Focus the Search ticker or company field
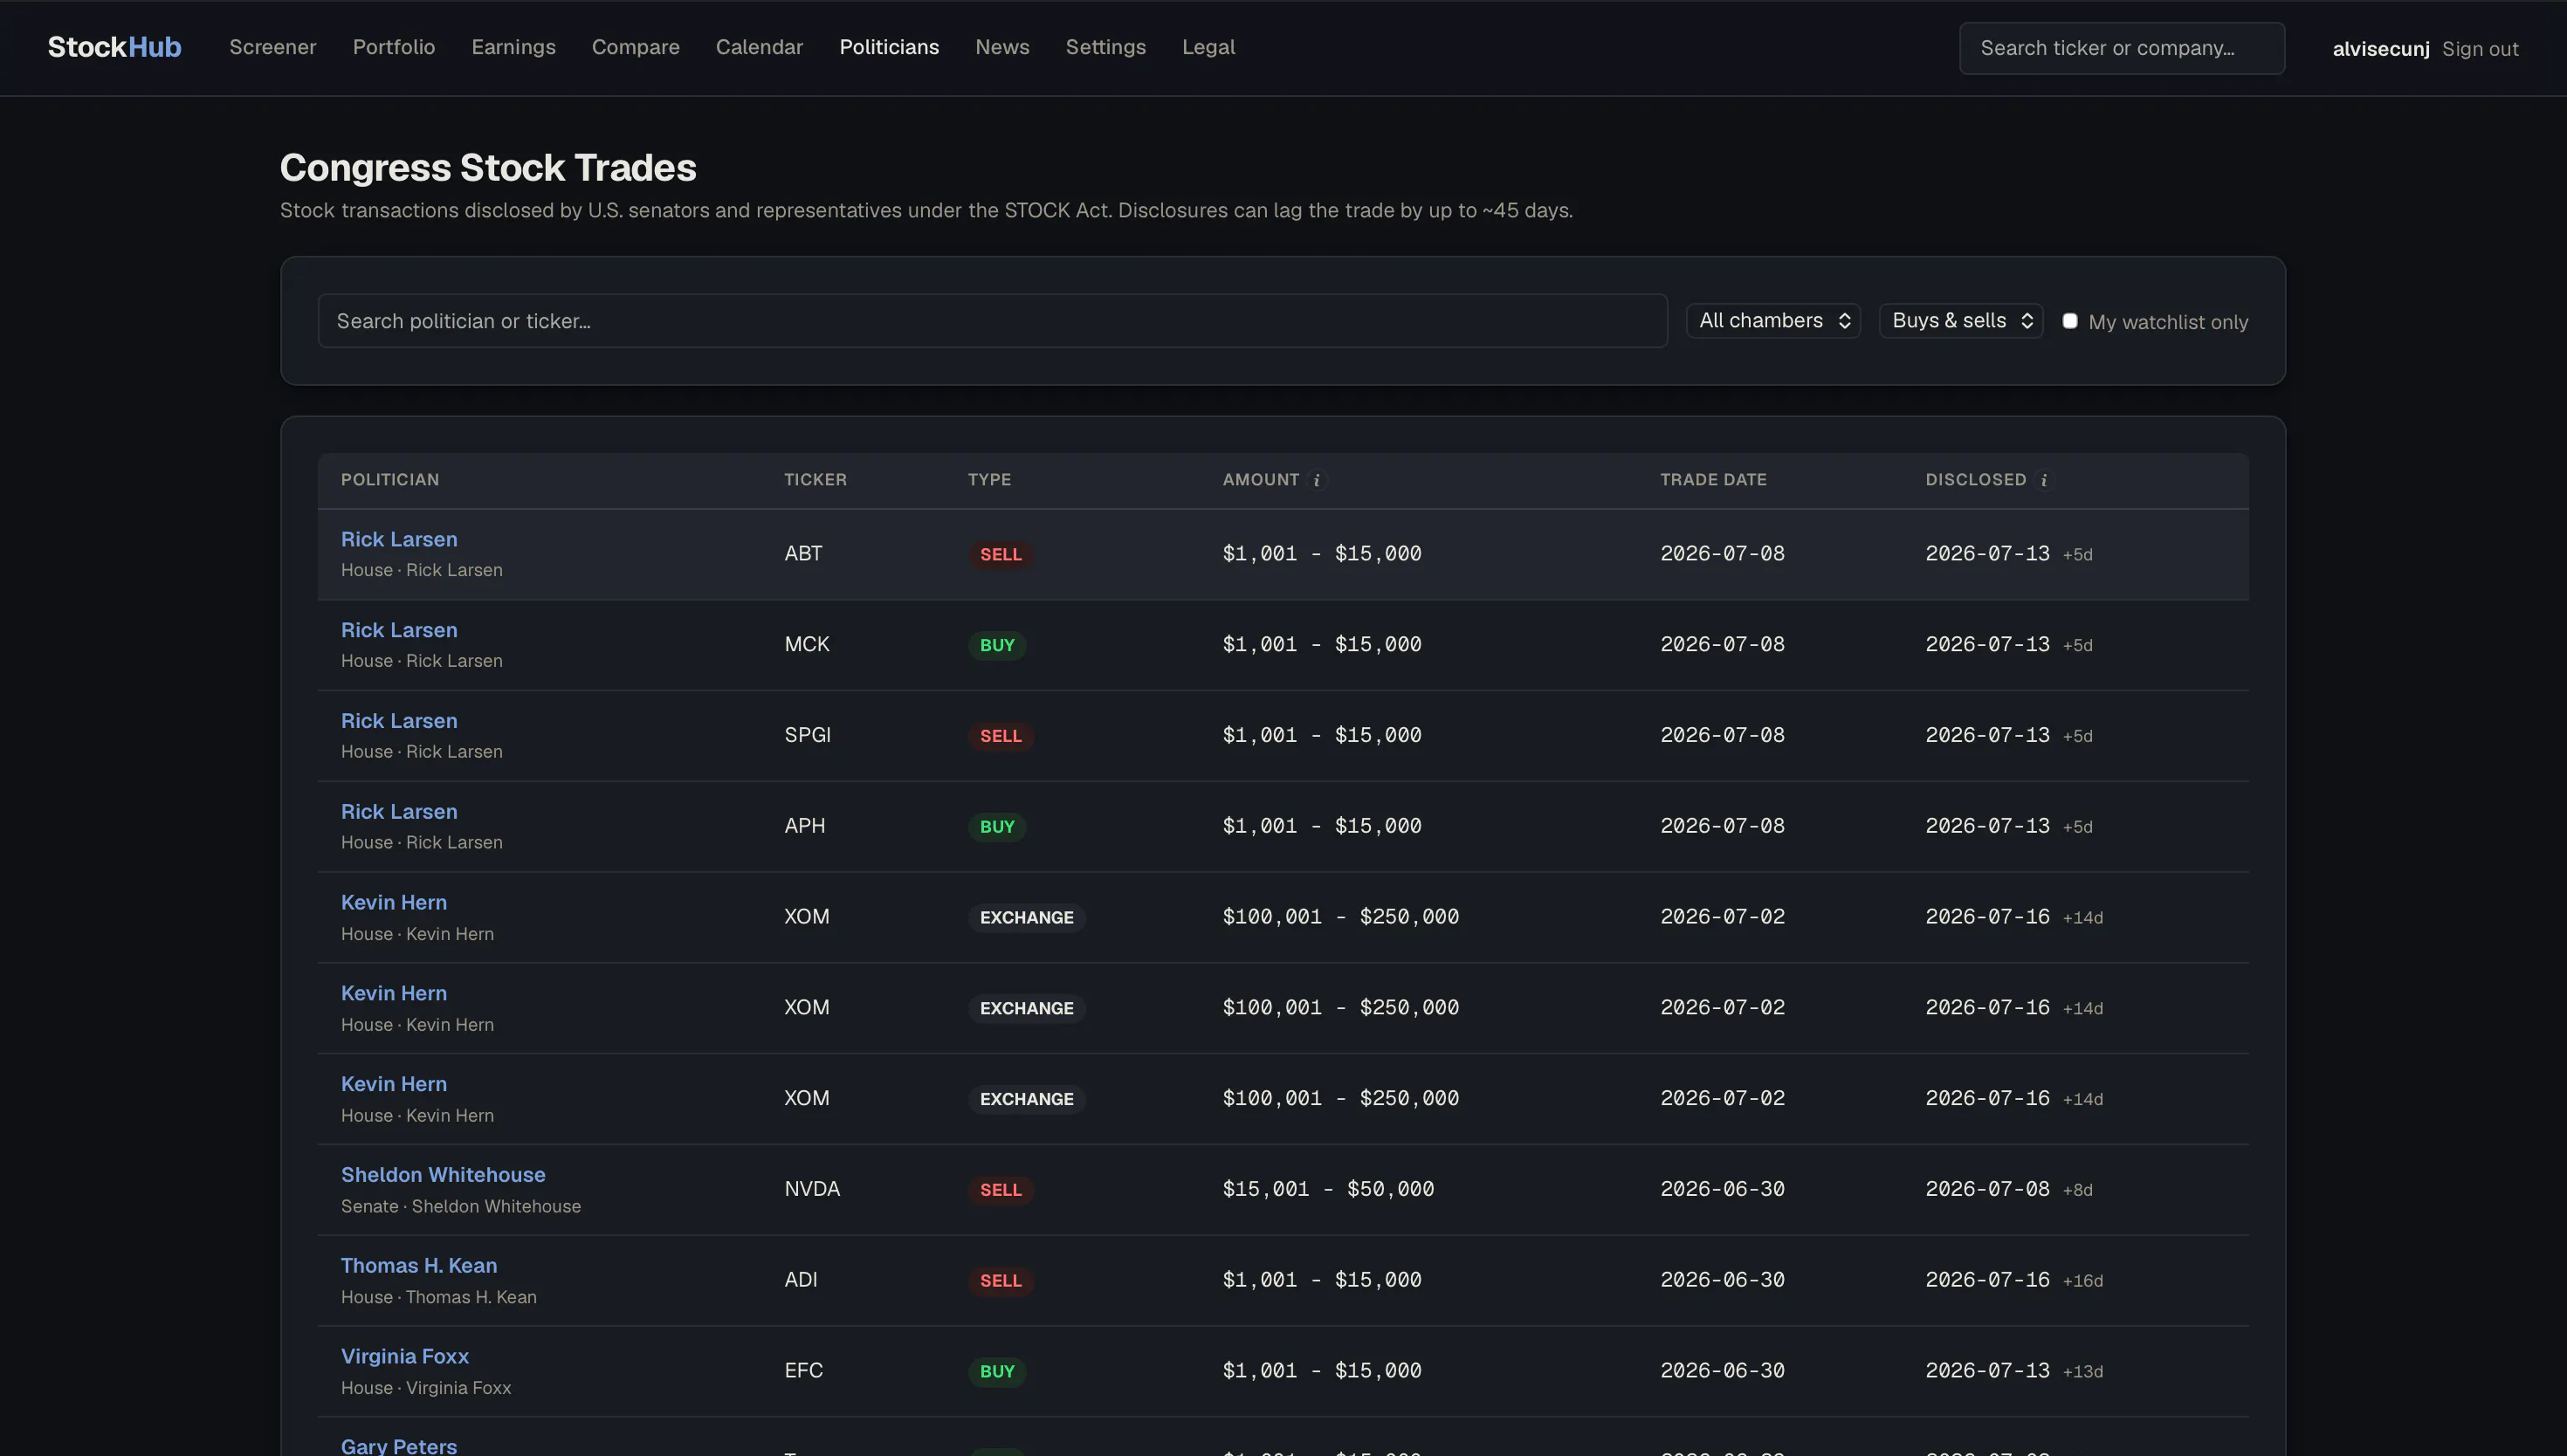Viewport: 2567px width, 1456px height. click(2122, 48)
